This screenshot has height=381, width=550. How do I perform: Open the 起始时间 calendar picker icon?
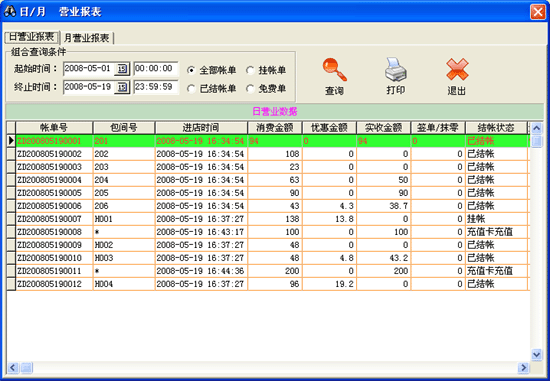tap(122, 69)
